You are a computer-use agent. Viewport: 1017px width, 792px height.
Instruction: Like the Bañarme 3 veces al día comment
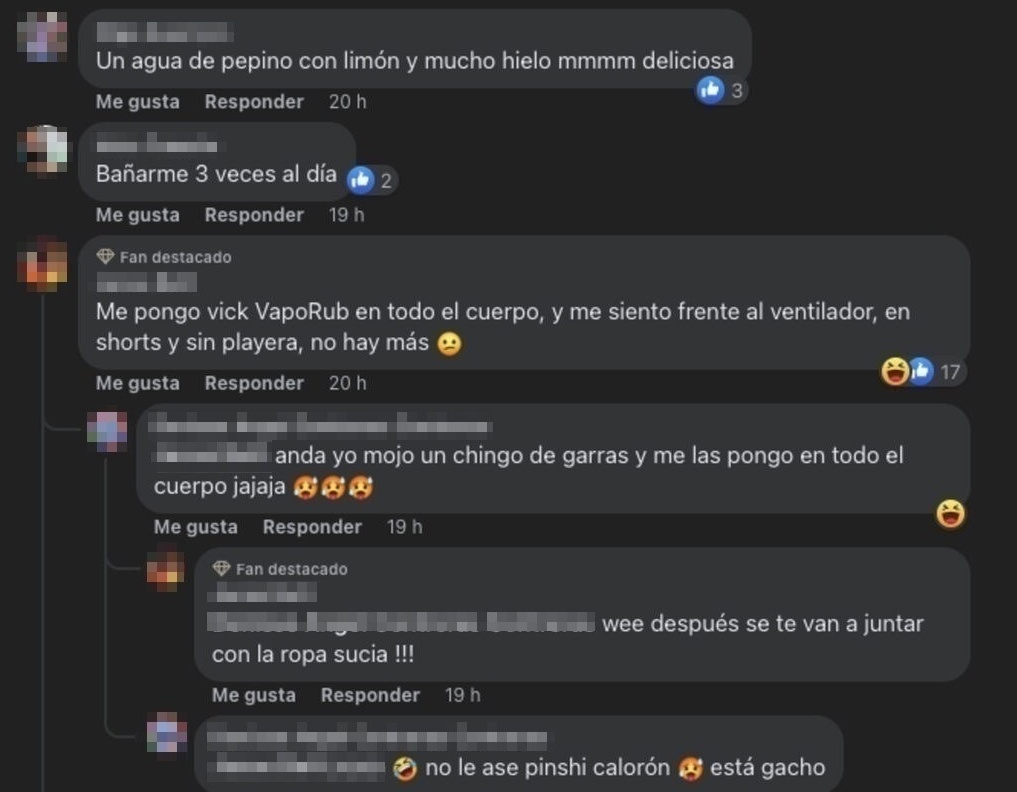[x=138, y=215]
